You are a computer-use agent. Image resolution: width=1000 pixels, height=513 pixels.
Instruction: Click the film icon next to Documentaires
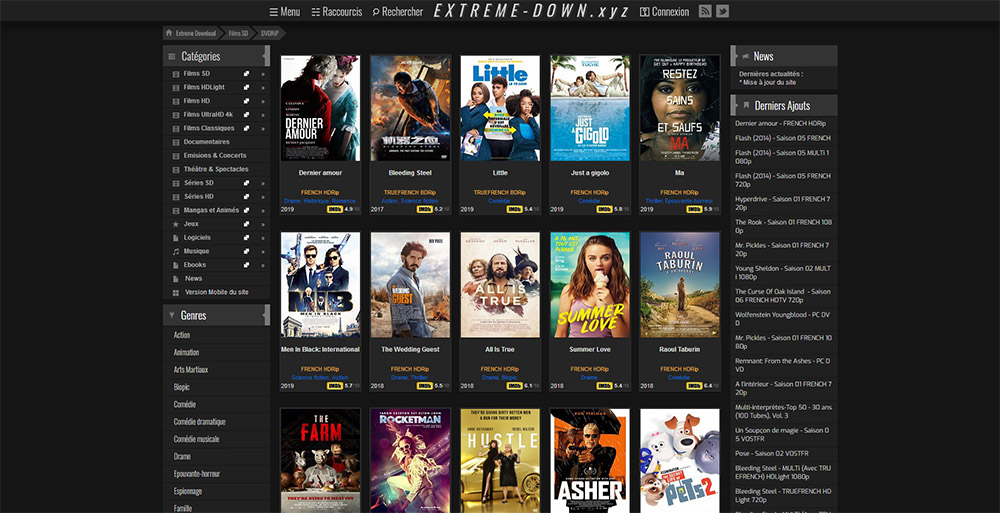[x=176, y=142]
